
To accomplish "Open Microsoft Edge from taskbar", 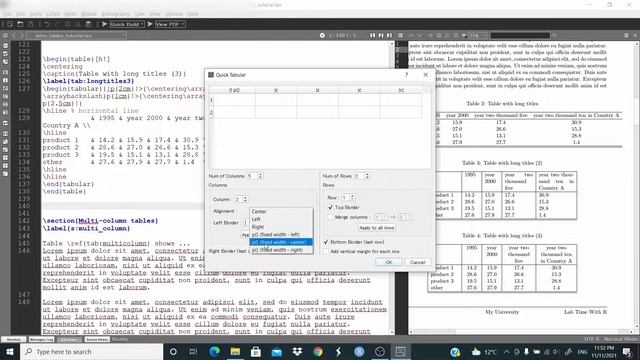I will (214, 351).
